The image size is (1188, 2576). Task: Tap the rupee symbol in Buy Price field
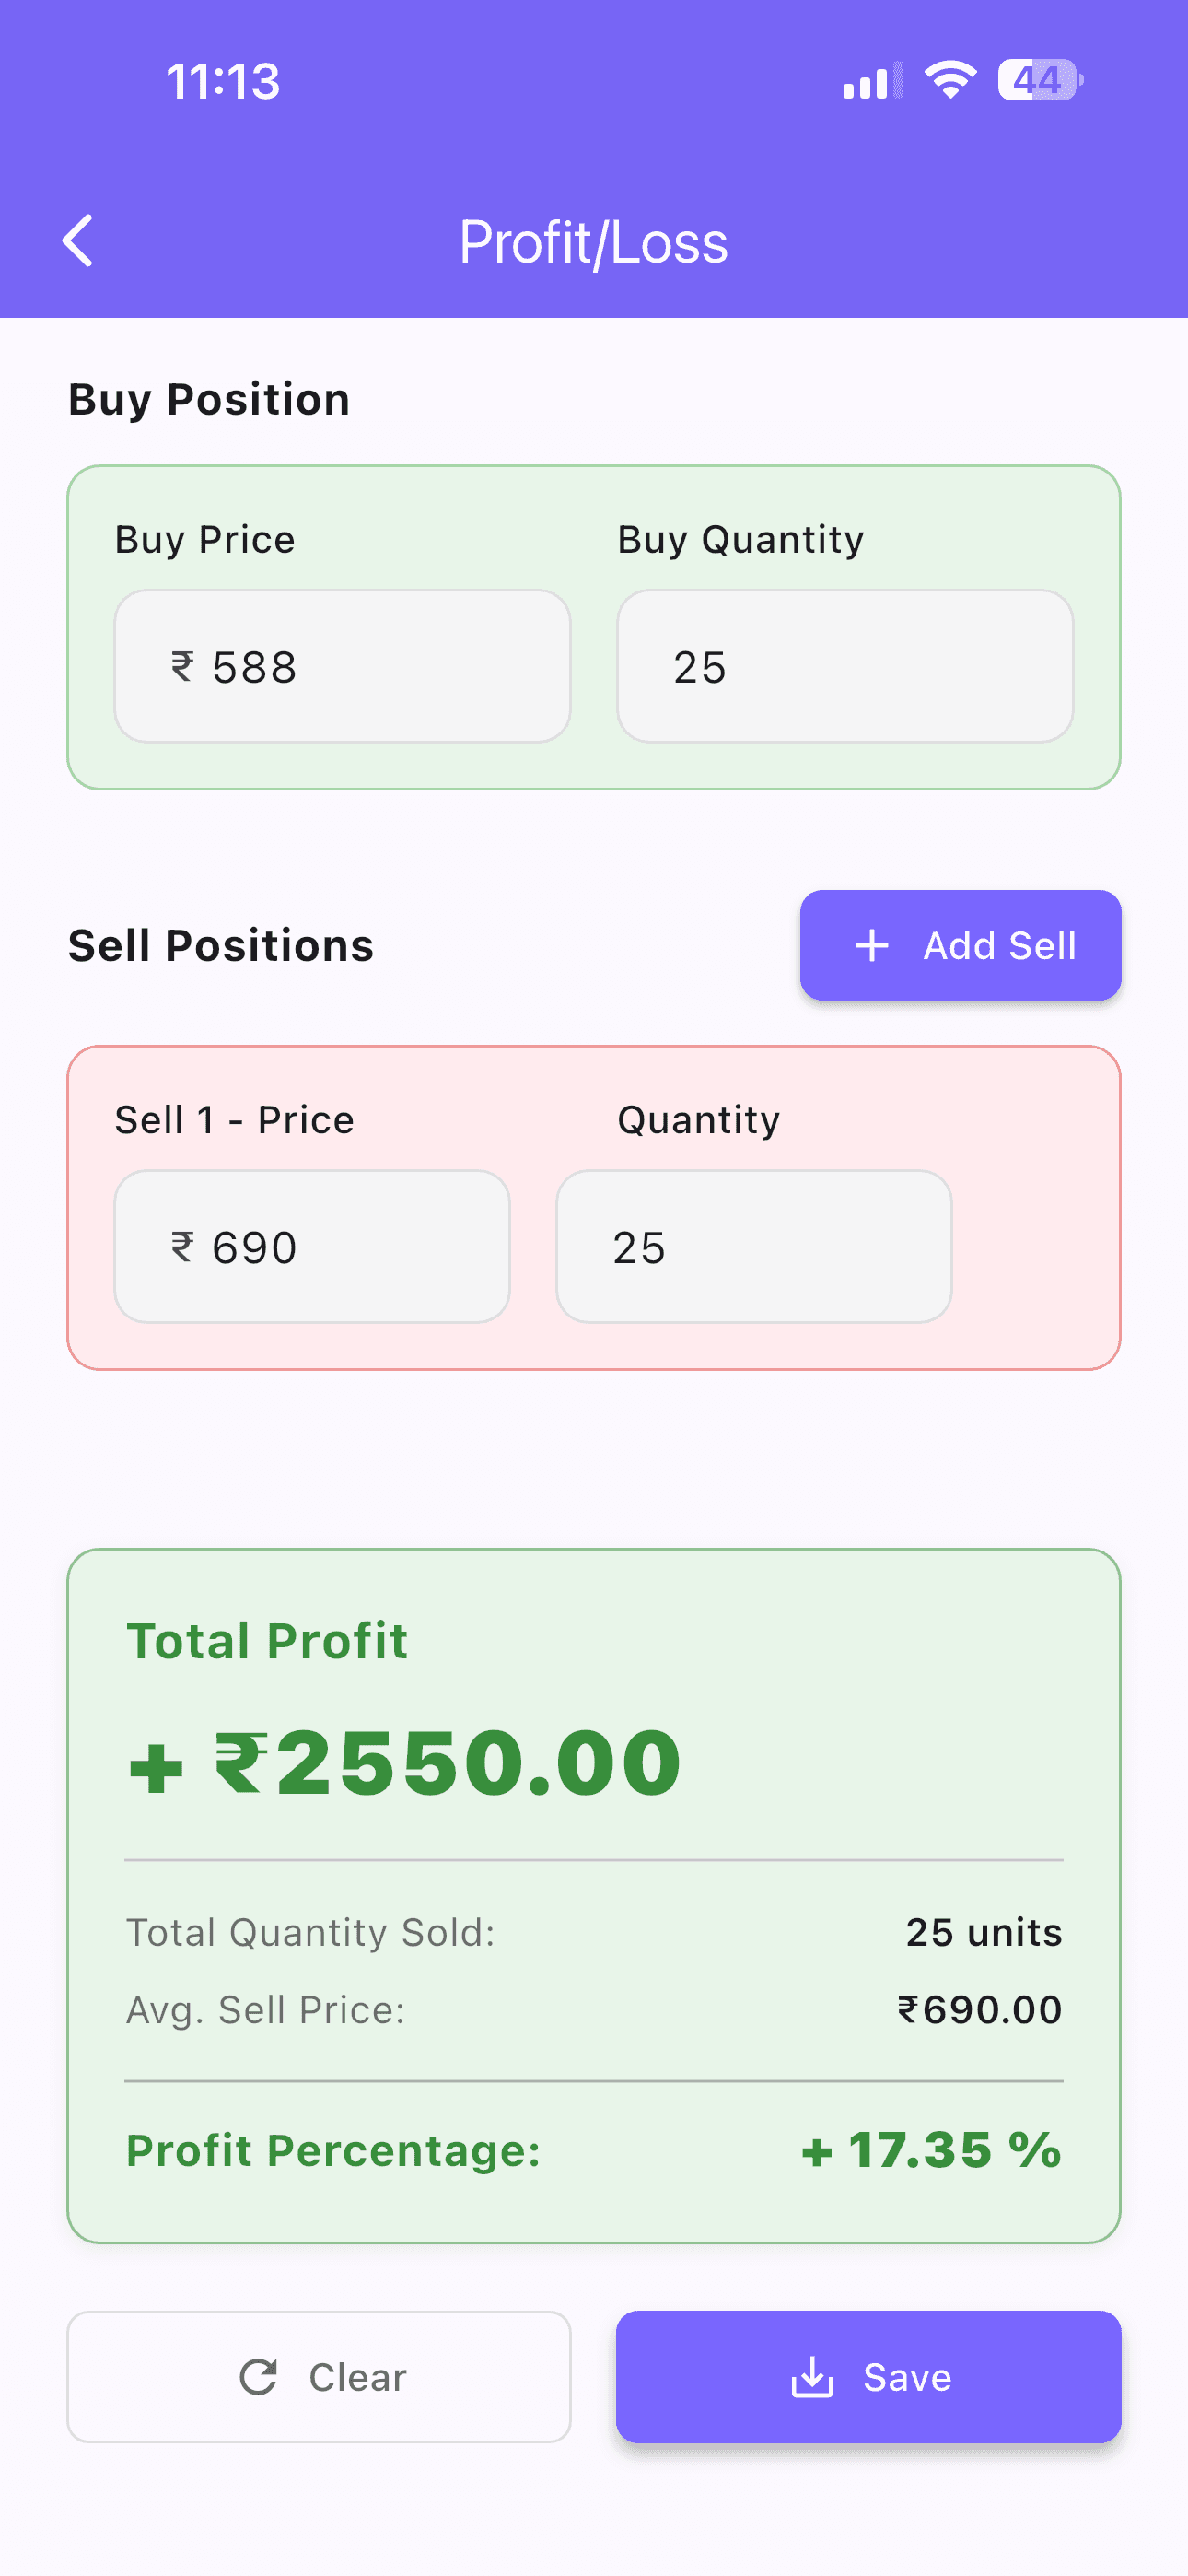pyautogui.click(x=181, y=665)
